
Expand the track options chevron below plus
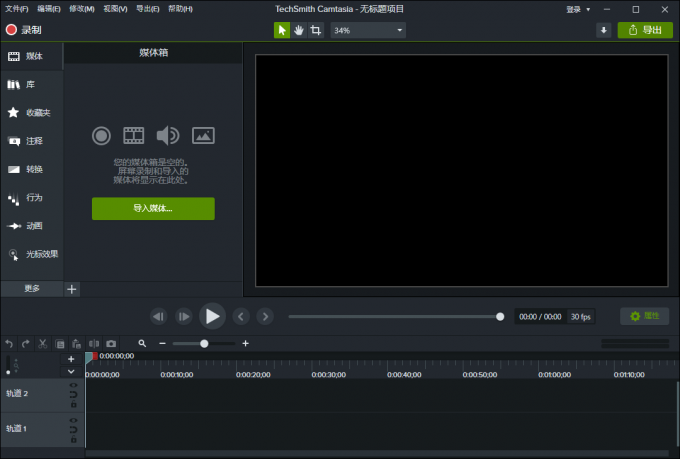click(71, 372)
